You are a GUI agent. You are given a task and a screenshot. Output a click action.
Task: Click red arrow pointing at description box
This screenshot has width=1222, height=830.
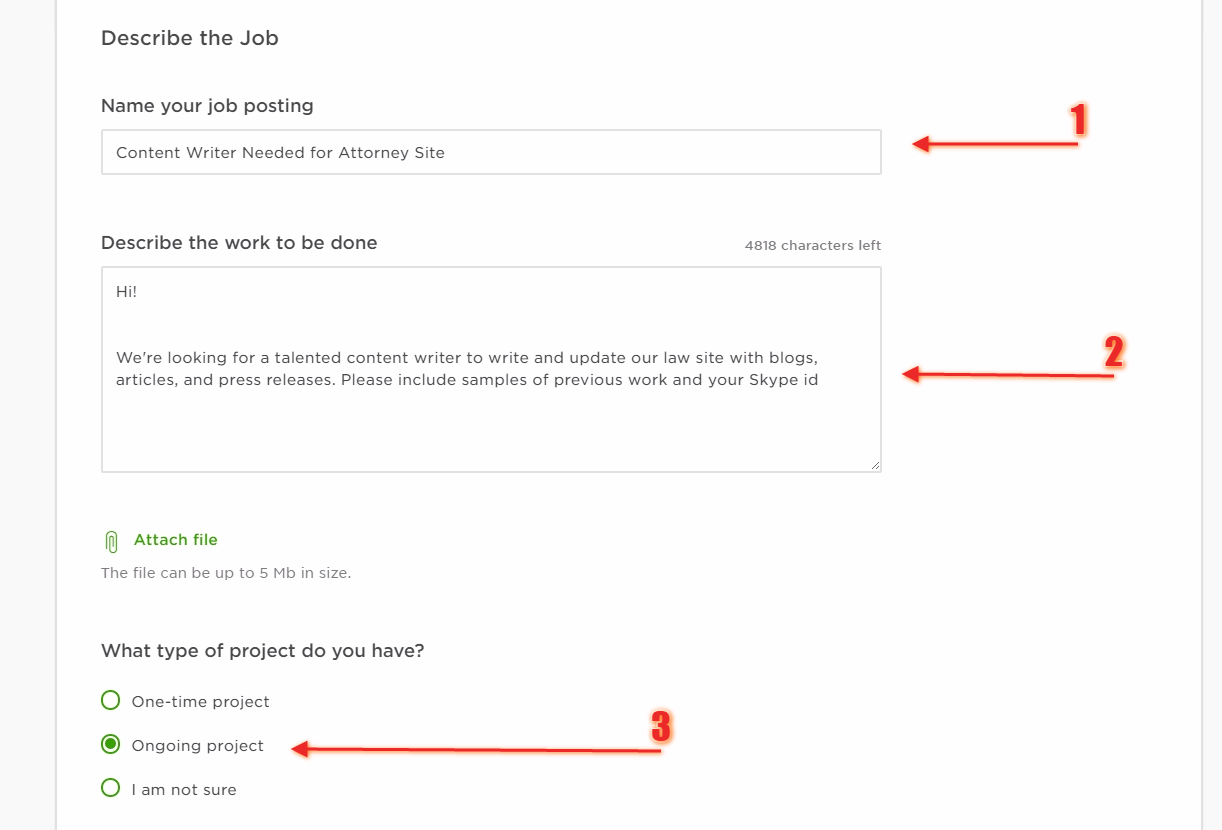tap(1008, 375)
